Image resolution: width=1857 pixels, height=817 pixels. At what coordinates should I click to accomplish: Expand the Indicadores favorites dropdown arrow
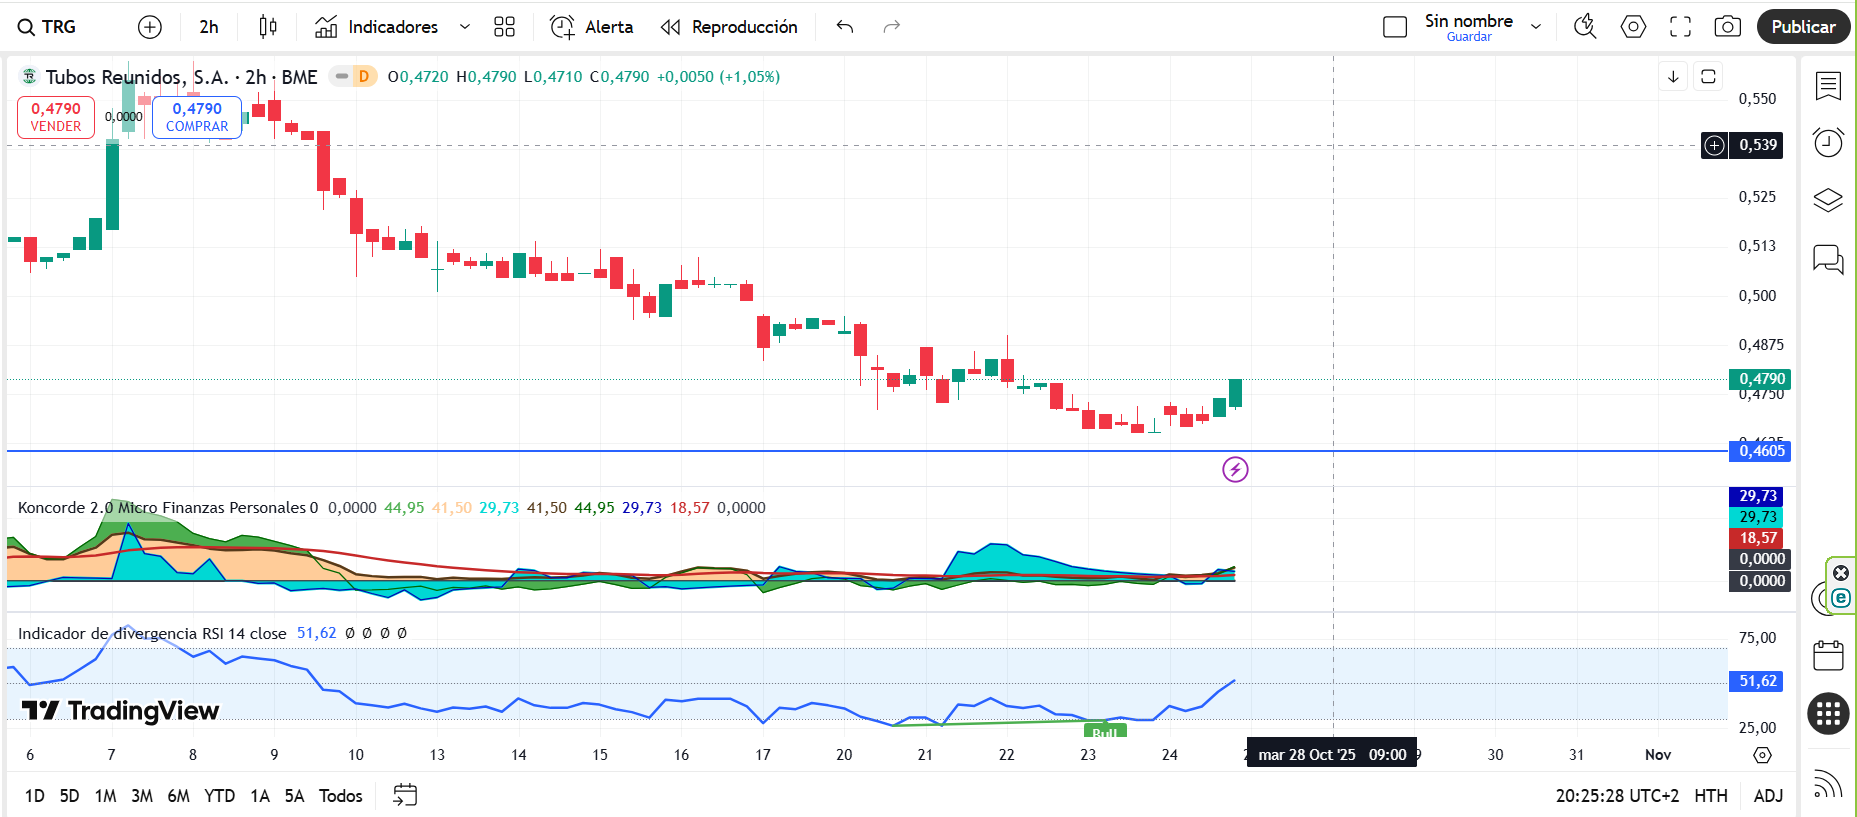coord(465,27)
